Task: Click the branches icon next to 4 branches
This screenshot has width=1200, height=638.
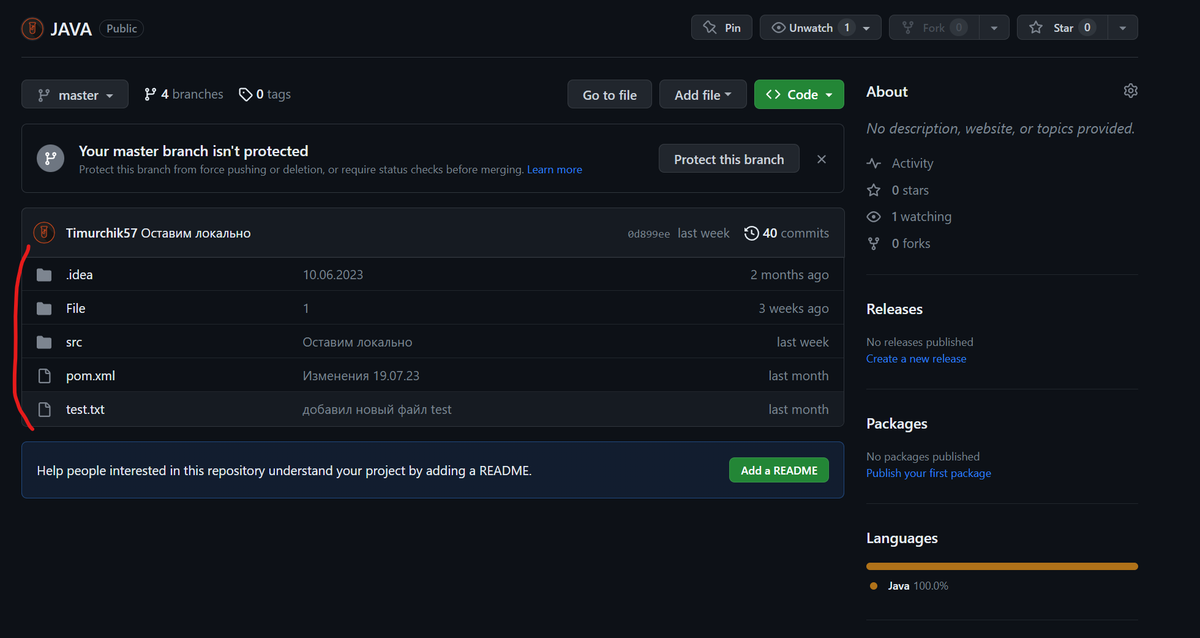Action: coord(150,94)
